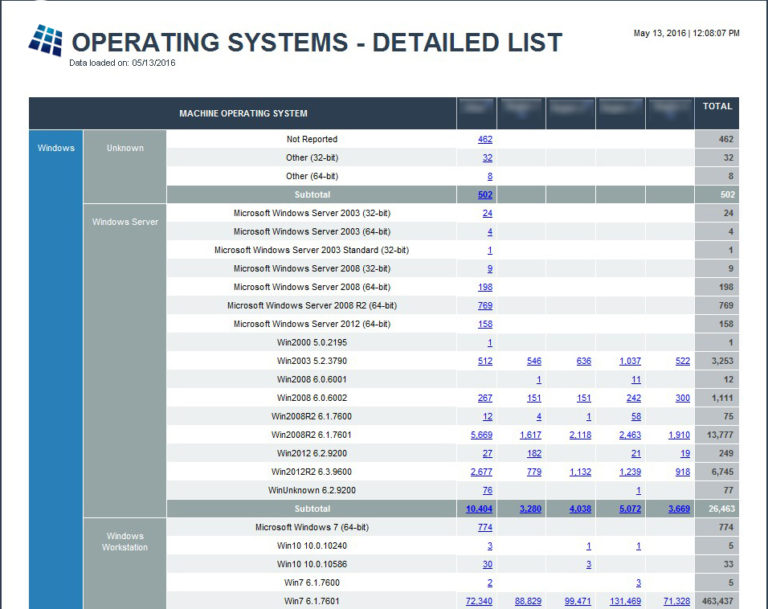Open the 72,340 link in Win7 6.1.7601 row
The height and width of the screenshot is (609, 768).
(479, 601)
